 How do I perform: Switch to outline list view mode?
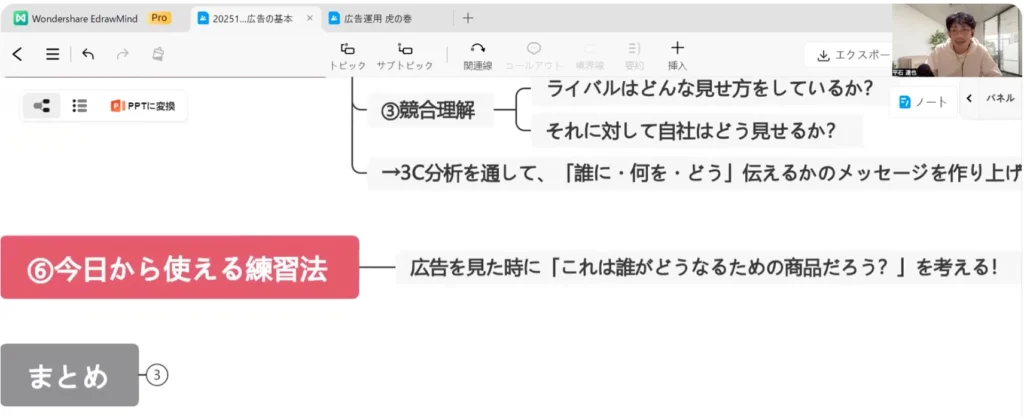click(80, 105)
